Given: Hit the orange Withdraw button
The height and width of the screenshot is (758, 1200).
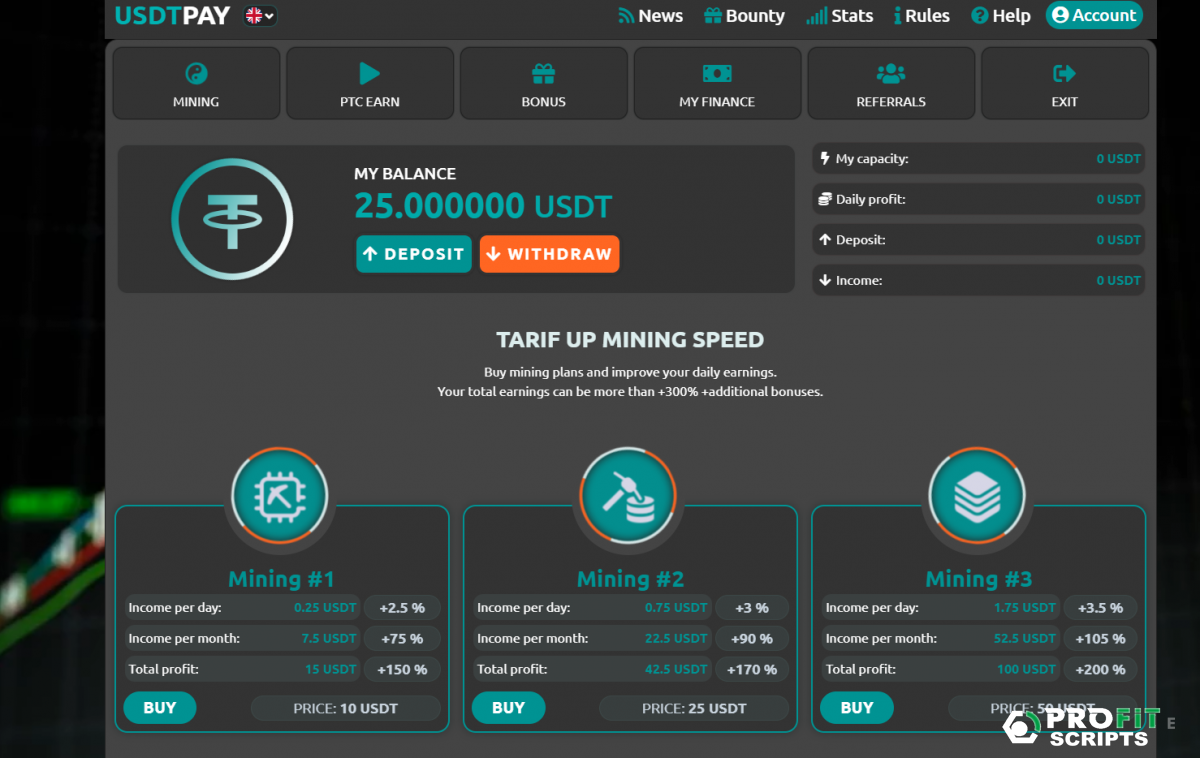Looking at the screenshot, I should coord(549,254).
